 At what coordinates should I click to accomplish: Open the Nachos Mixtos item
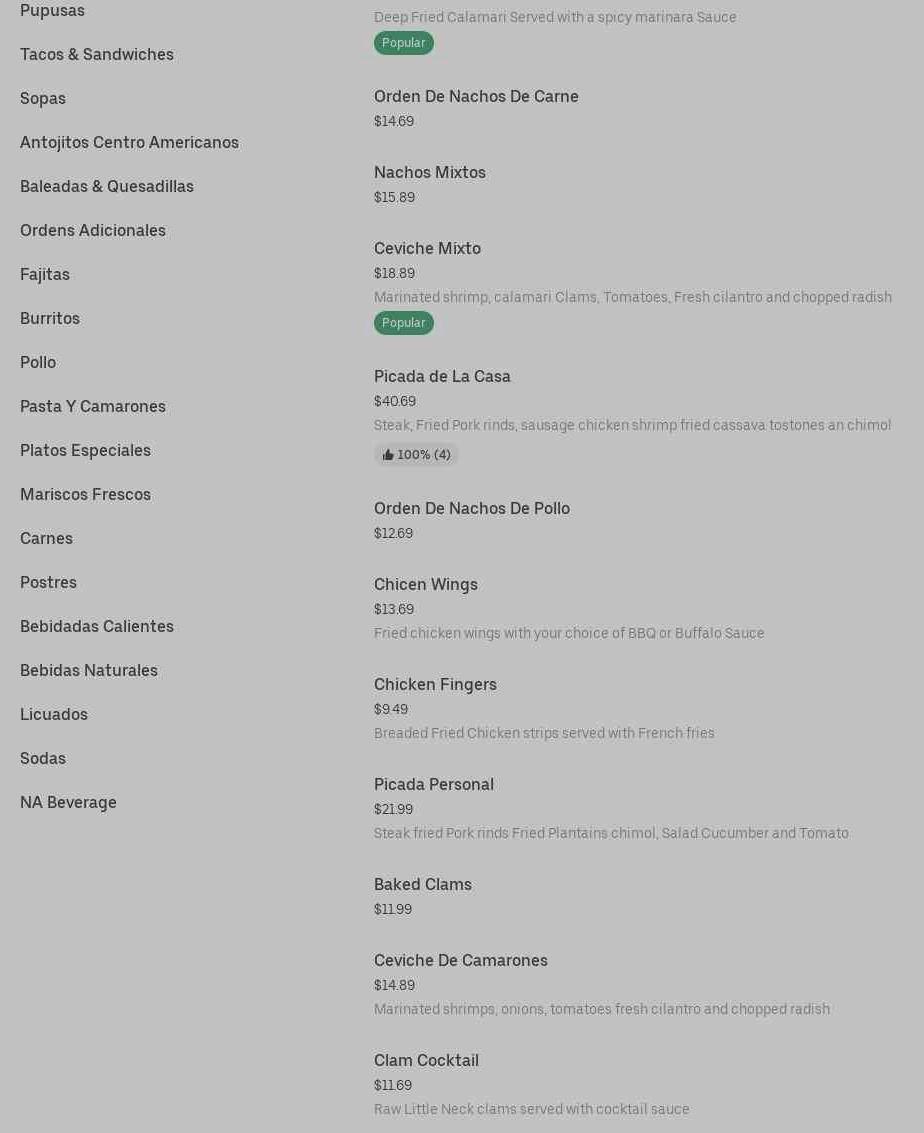(x=430, y=172)
